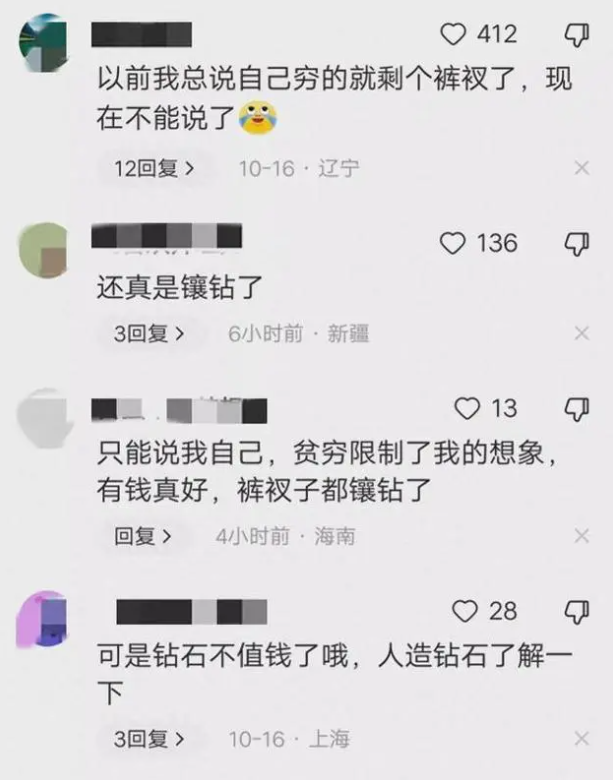Tap the comment text 还真是镶钻了
613x780 pixels.
(x=180, y=288)
